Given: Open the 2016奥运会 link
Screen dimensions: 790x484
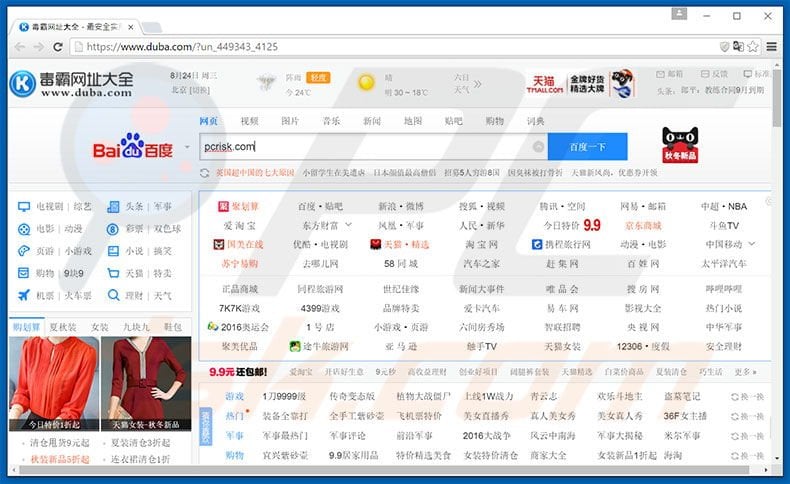Looking at the screenshot, I should [239, 327].
